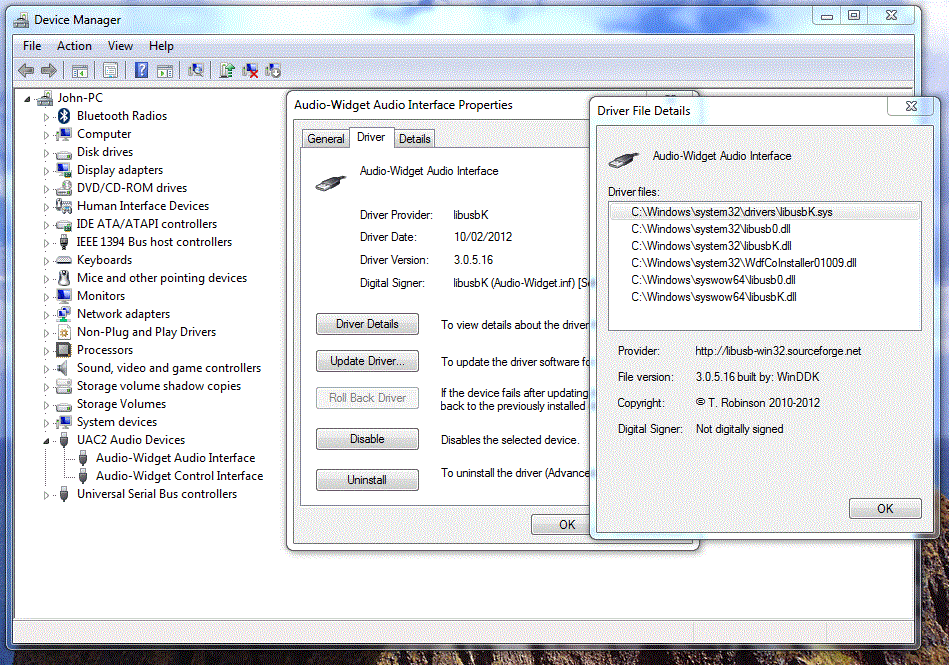This screenshot has height=665, width=949.
Task: Expand the Universal Serial Bus controllers node
Action: 47,495
